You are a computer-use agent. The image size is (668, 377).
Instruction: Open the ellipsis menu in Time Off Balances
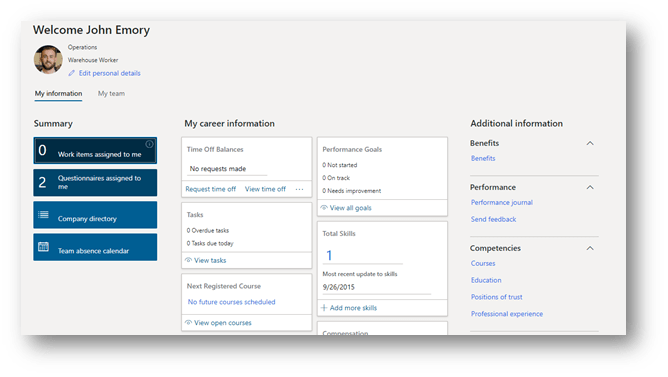point(299,189)
